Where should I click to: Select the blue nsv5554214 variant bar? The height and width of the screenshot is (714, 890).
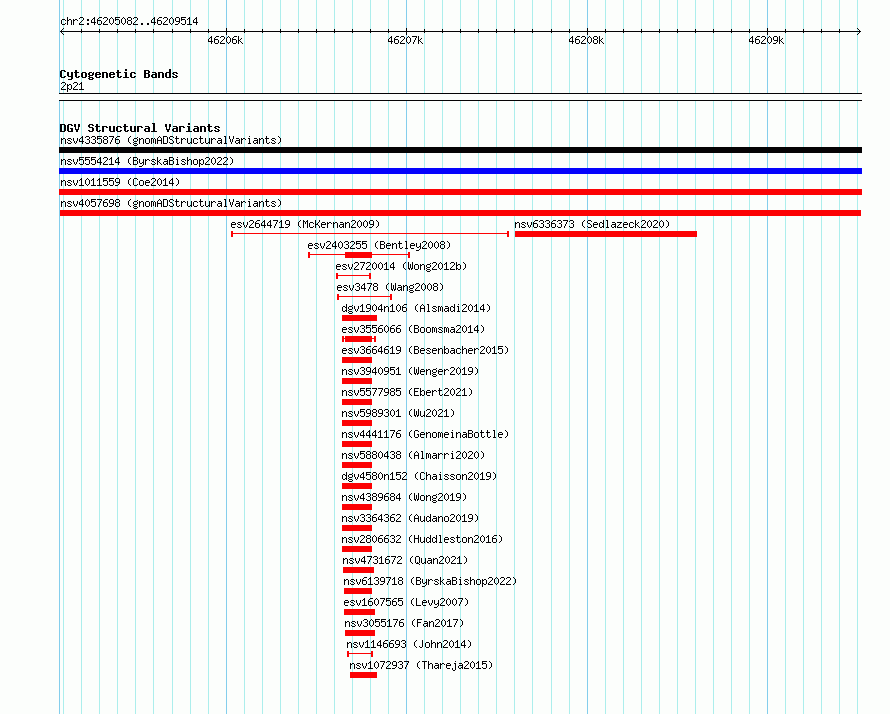click(x=460, y=171)
